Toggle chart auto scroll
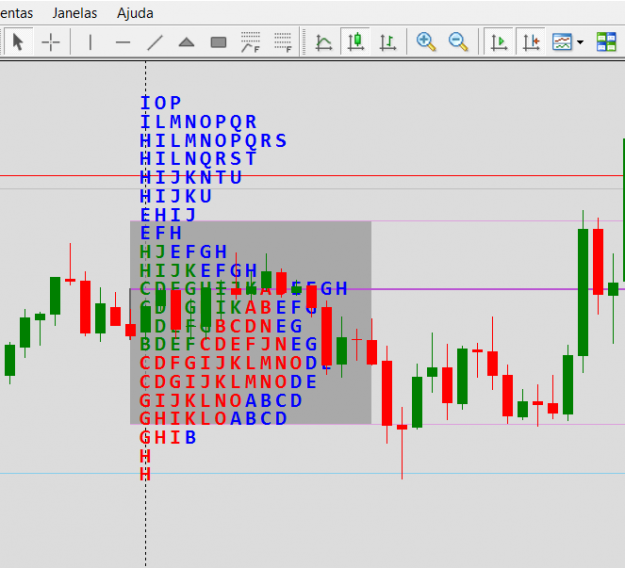Screen dimensions: 625x568 (499, 42)
